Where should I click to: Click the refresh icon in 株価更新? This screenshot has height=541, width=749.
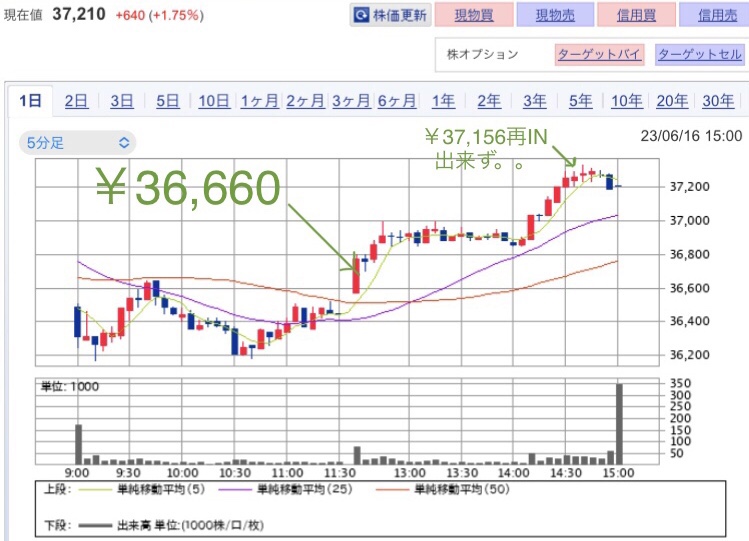361,16
